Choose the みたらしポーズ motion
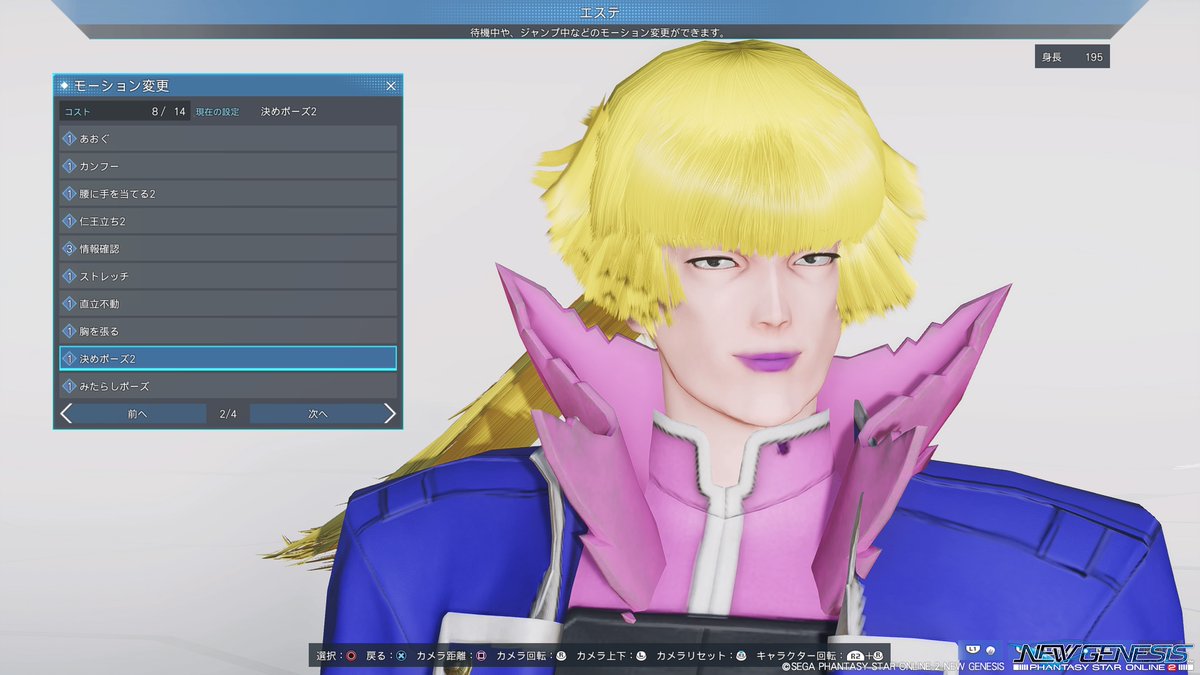The height and width of the screenshot is (675, 1200). pos(228,386)
